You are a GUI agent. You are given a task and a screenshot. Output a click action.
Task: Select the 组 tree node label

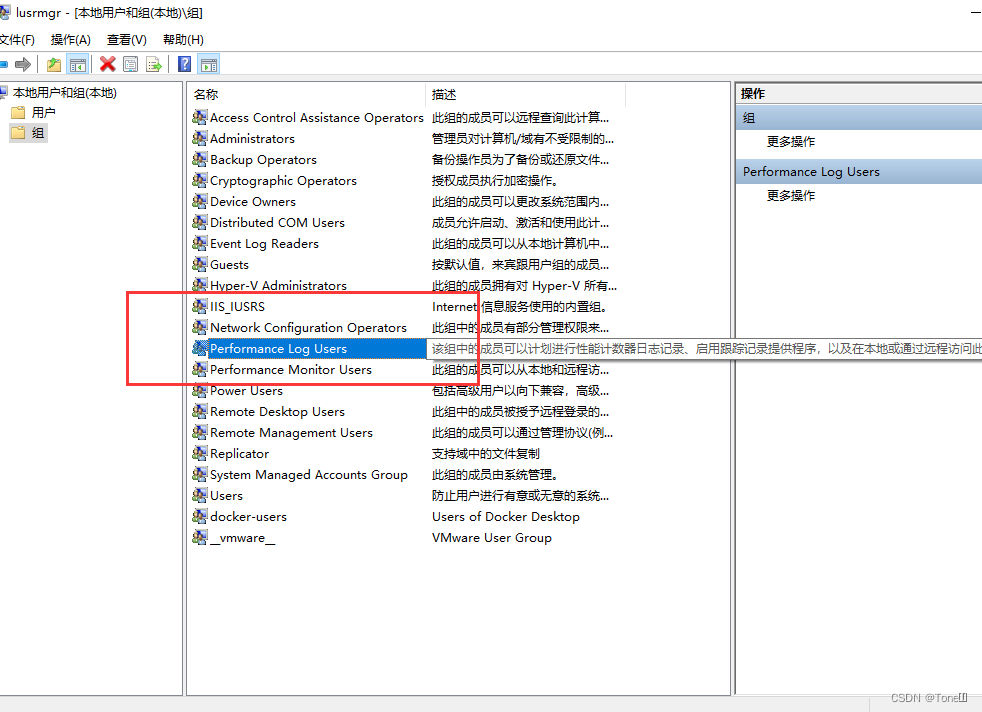point(38,133)
